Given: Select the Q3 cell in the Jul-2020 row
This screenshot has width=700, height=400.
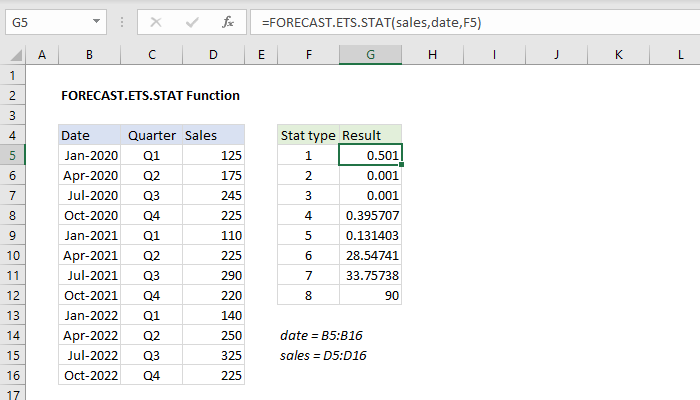Looking at the screenshot, I should click(x=151, y=196).
